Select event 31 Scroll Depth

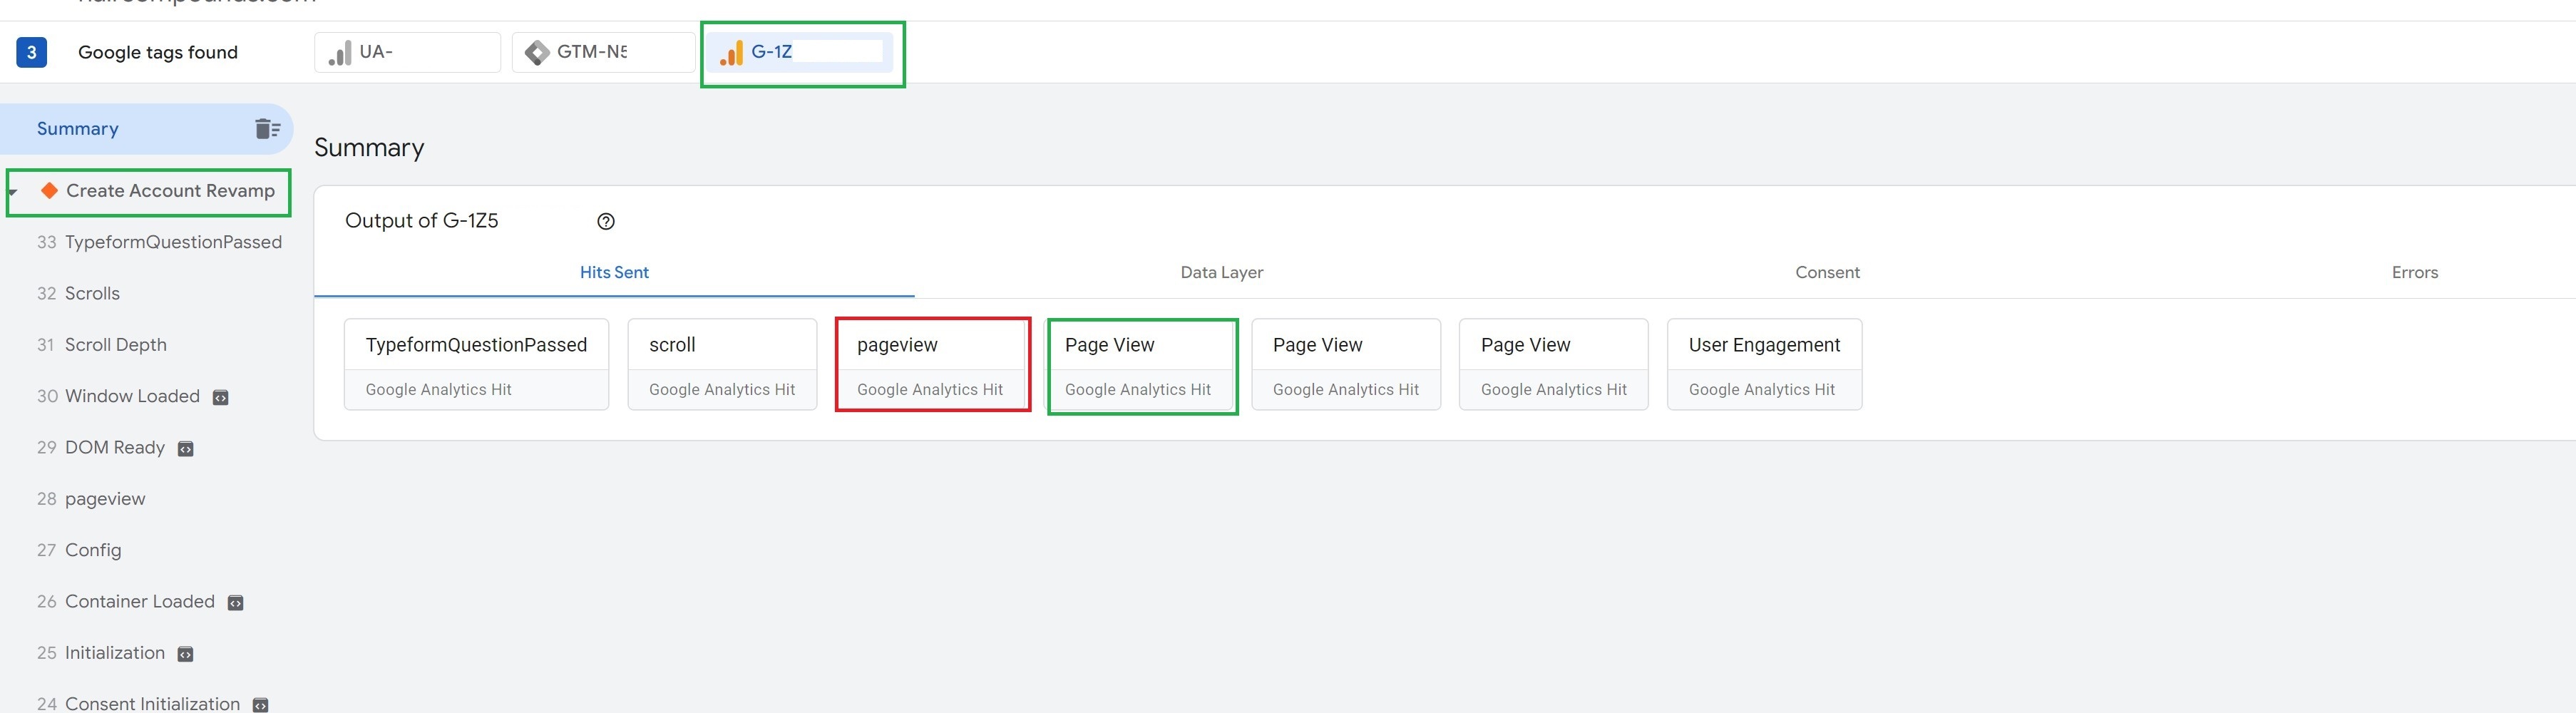(x=102, y=344)
